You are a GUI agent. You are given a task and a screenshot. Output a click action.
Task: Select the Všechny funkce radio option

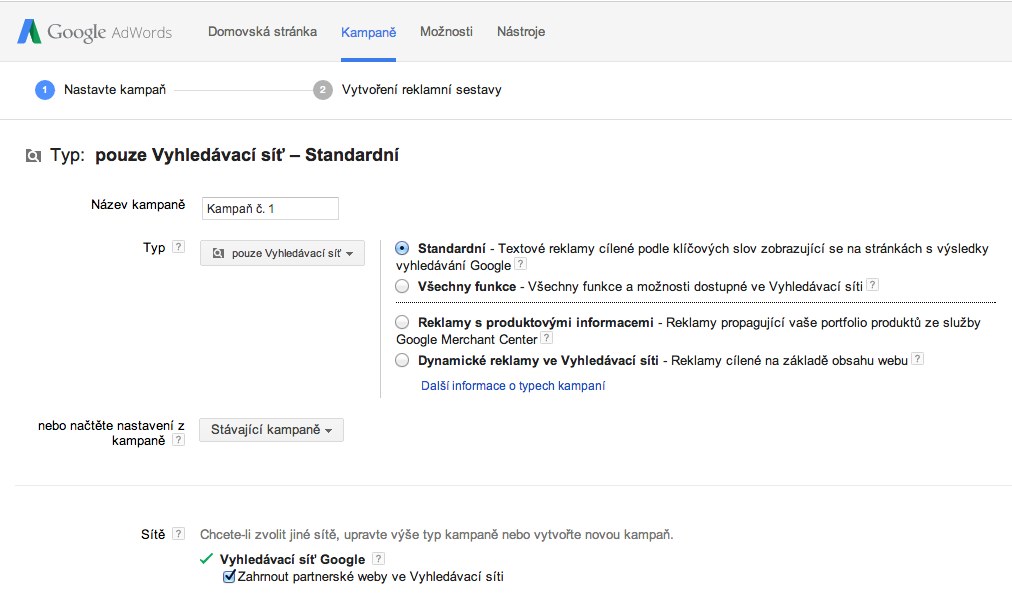point(402,286)
